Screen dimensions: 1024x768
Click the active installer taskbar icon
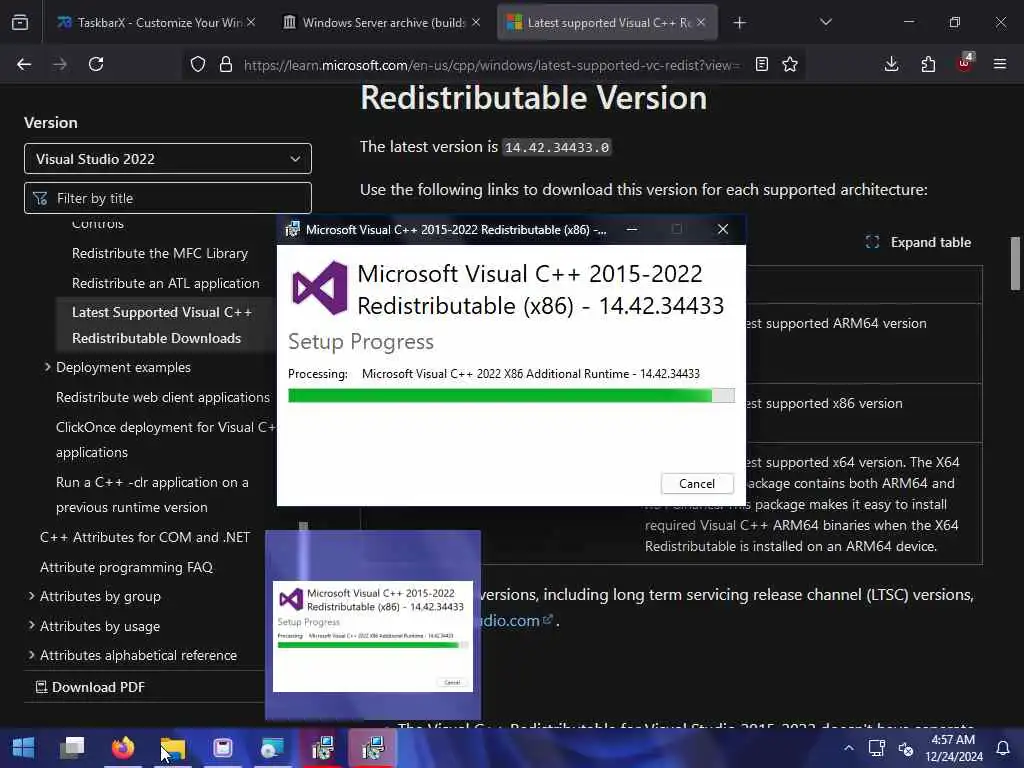click(372, 747)
